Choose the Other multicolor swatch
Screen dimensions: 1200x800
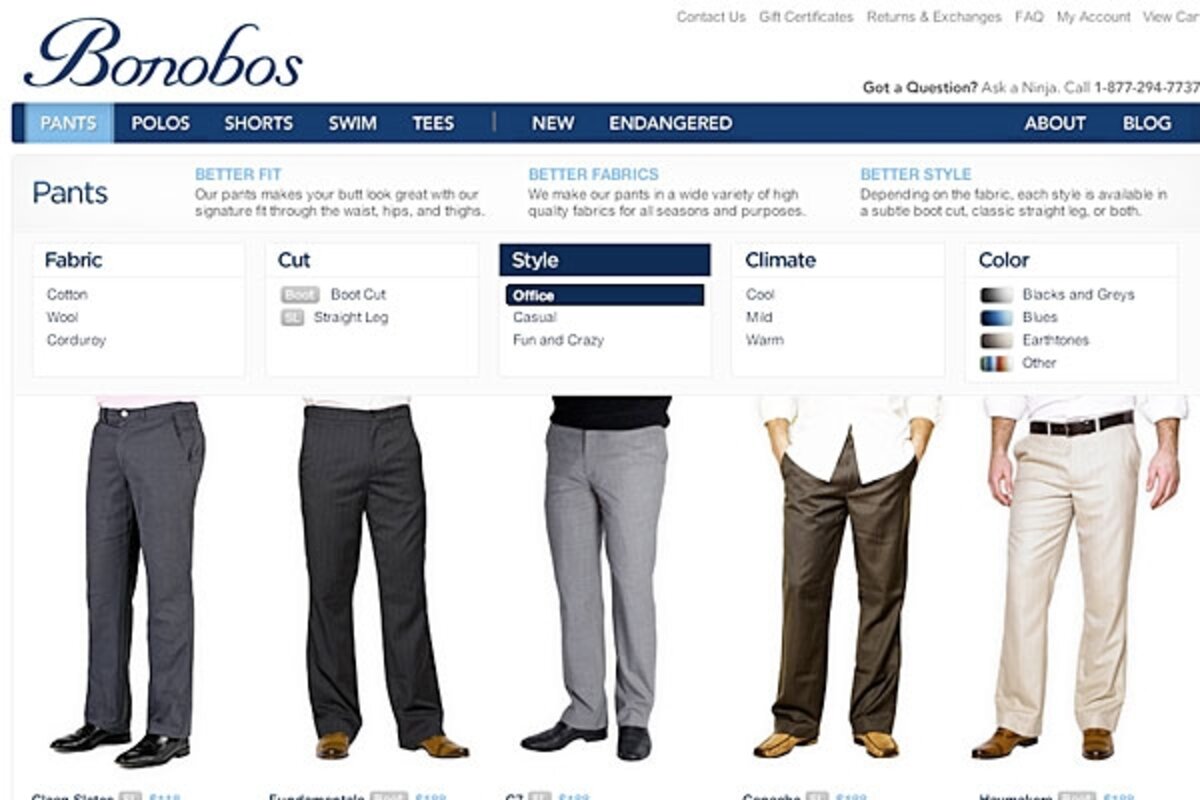coord(996,364)
